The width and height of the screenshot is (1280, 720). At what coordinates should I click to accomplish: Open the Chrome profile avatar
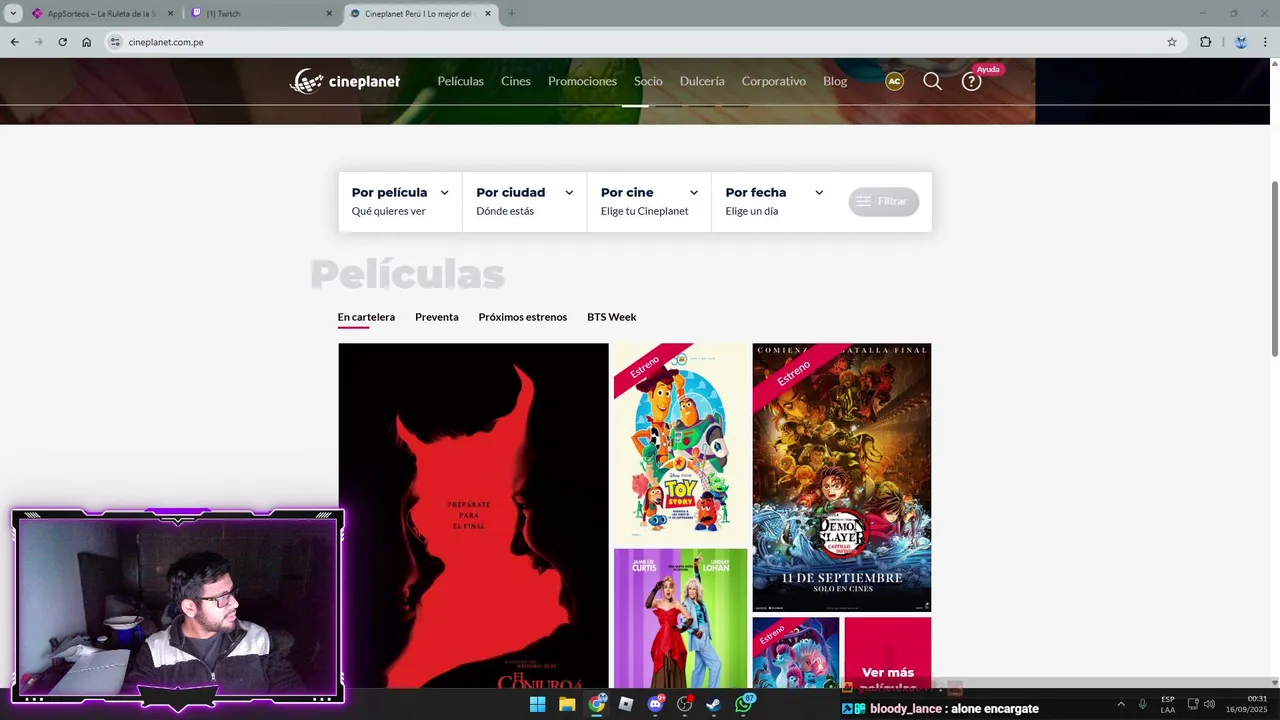1241,42
